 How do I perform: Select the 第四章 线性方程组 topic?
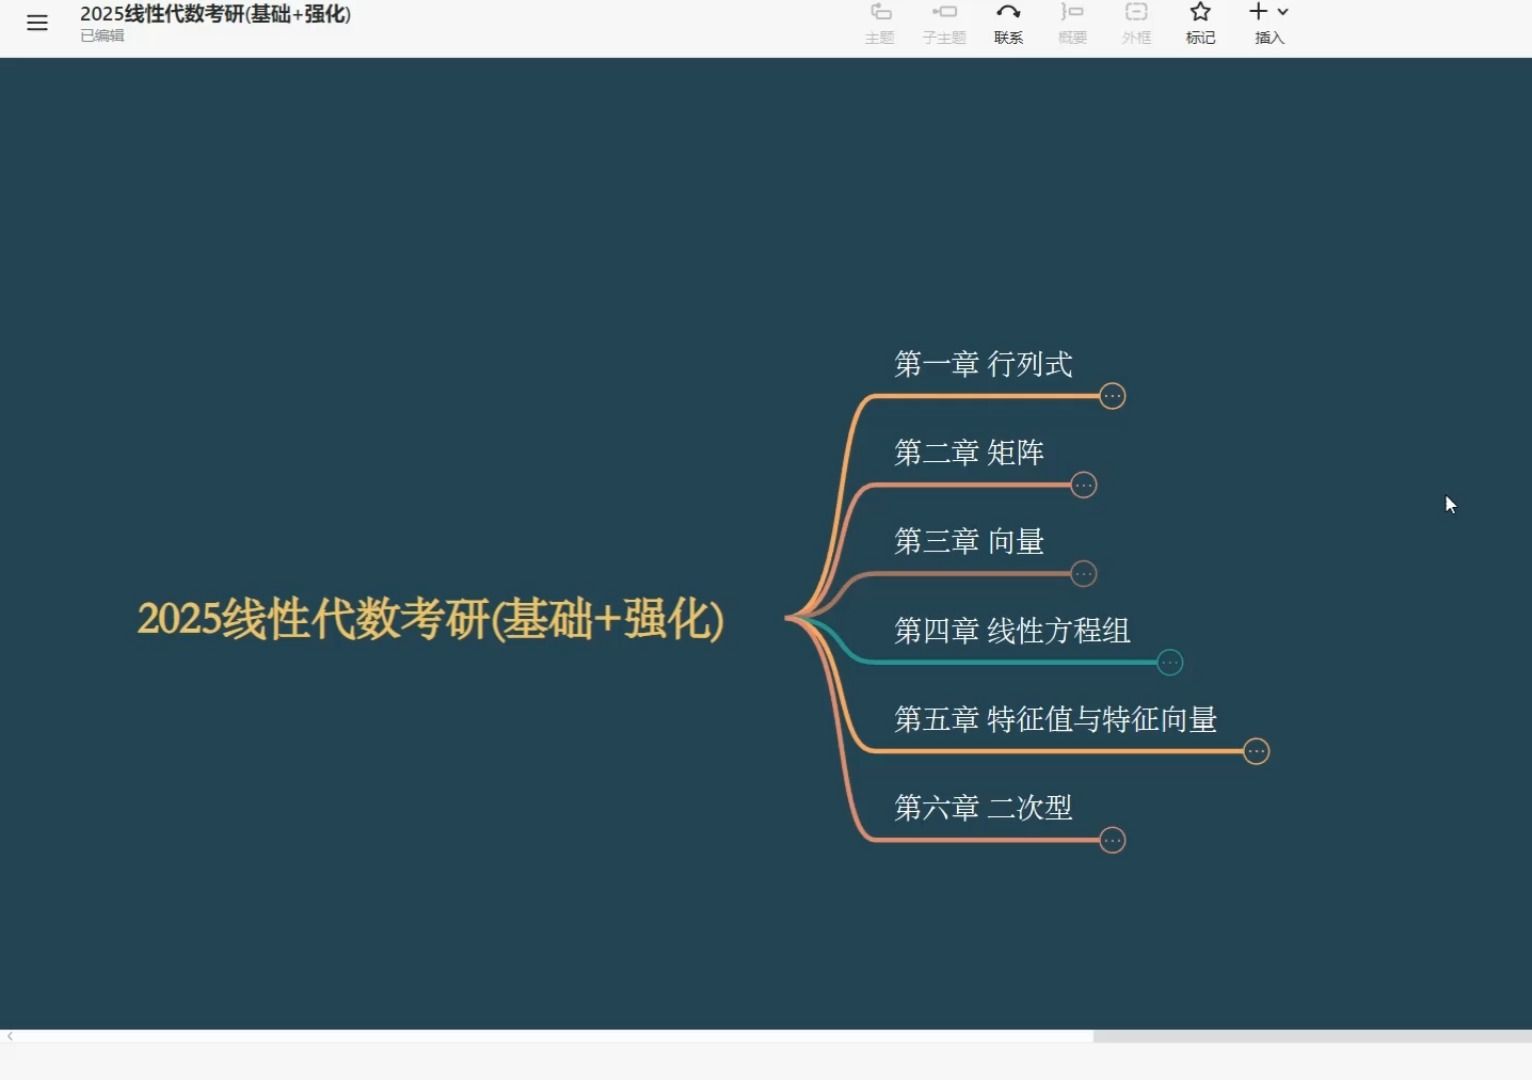pyautogui.click(x=1012, y=631)
